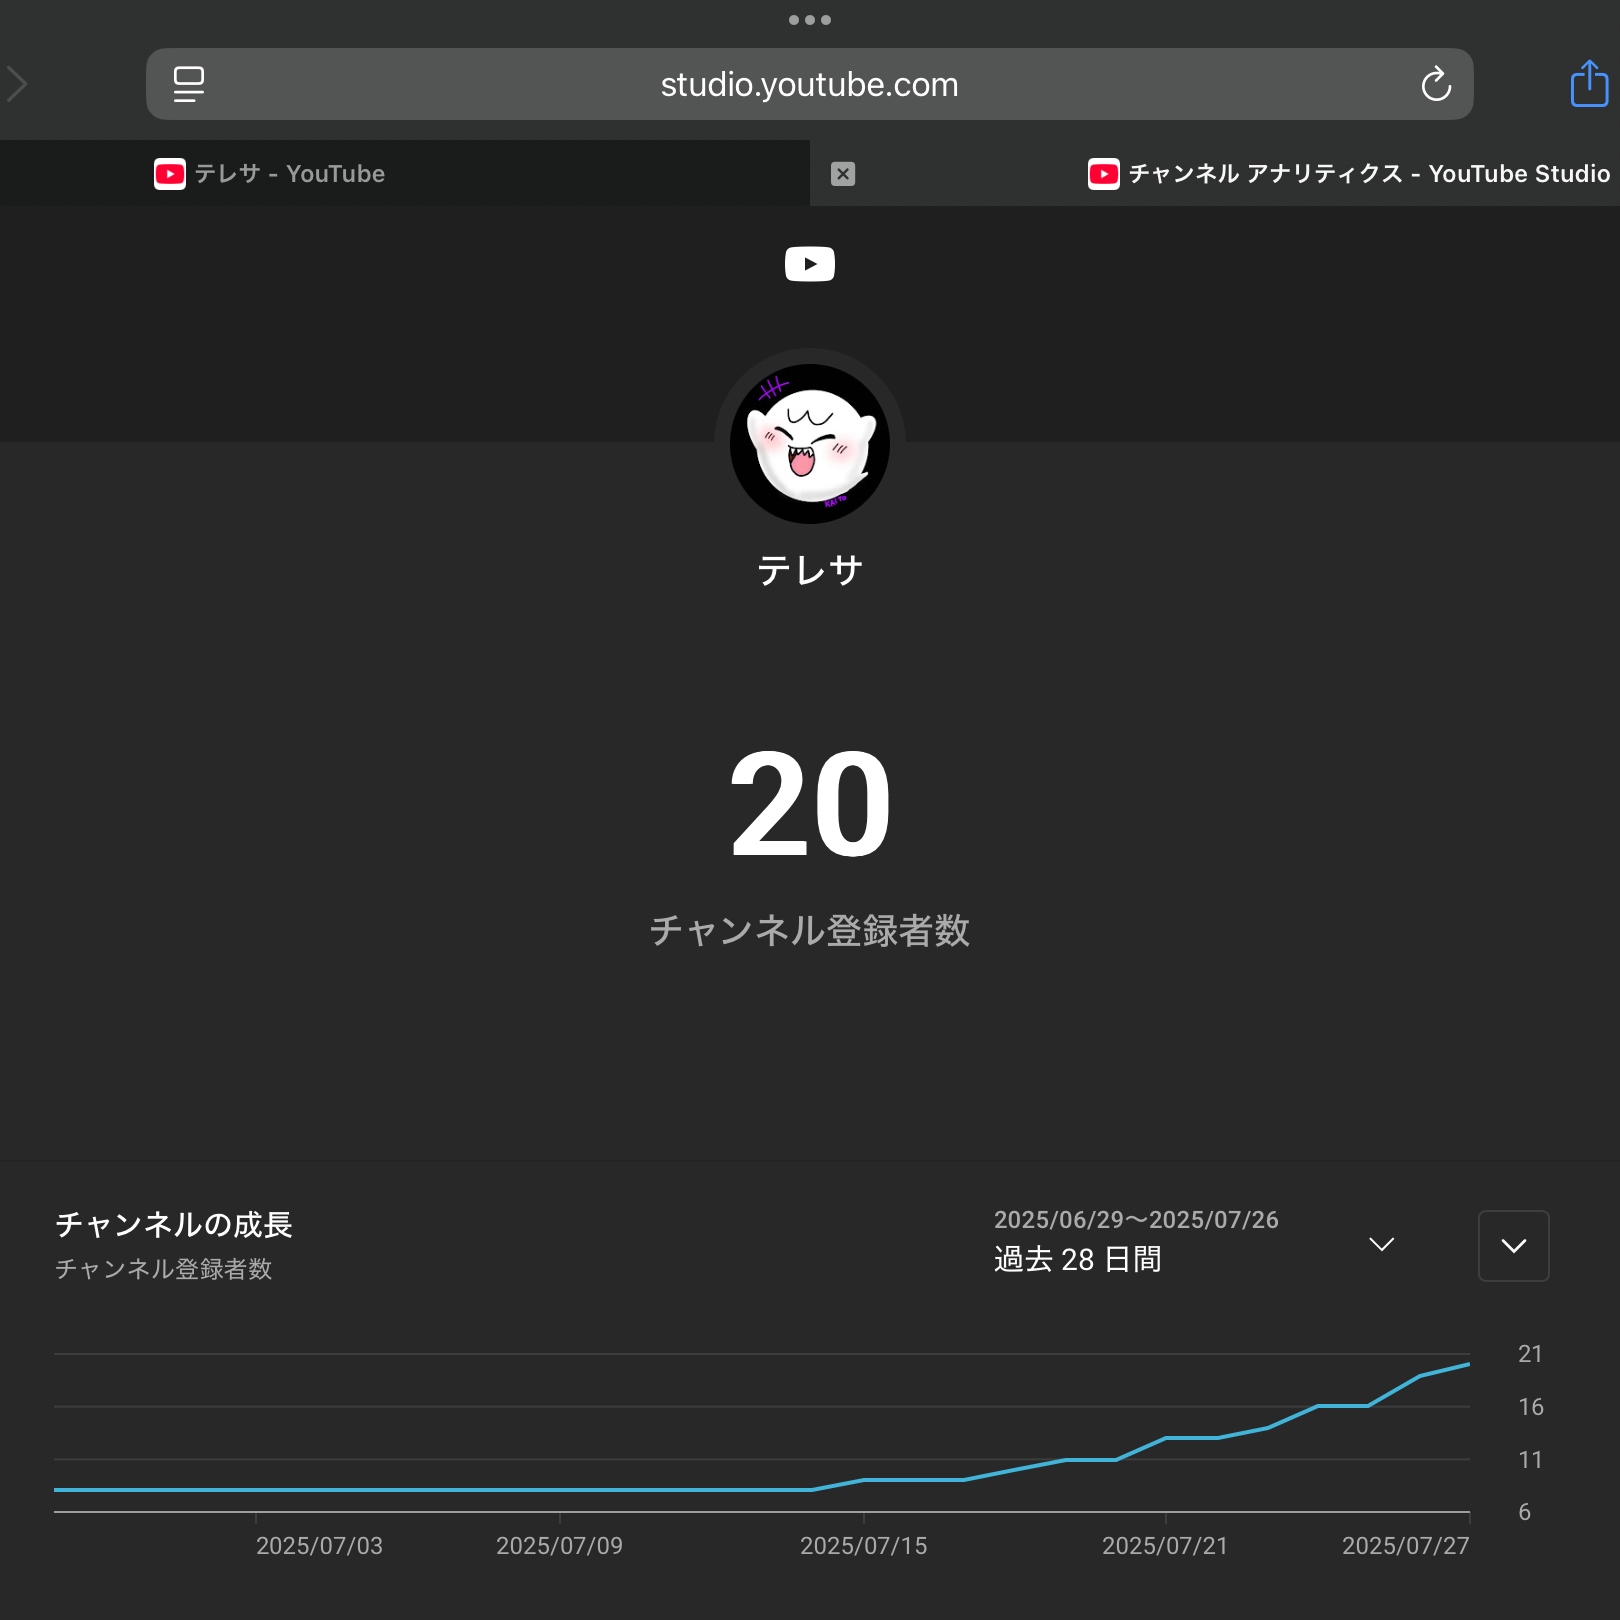1620x1620 pixels.
Task: Close the テレサ - YouTube tab
Action: 844,173
